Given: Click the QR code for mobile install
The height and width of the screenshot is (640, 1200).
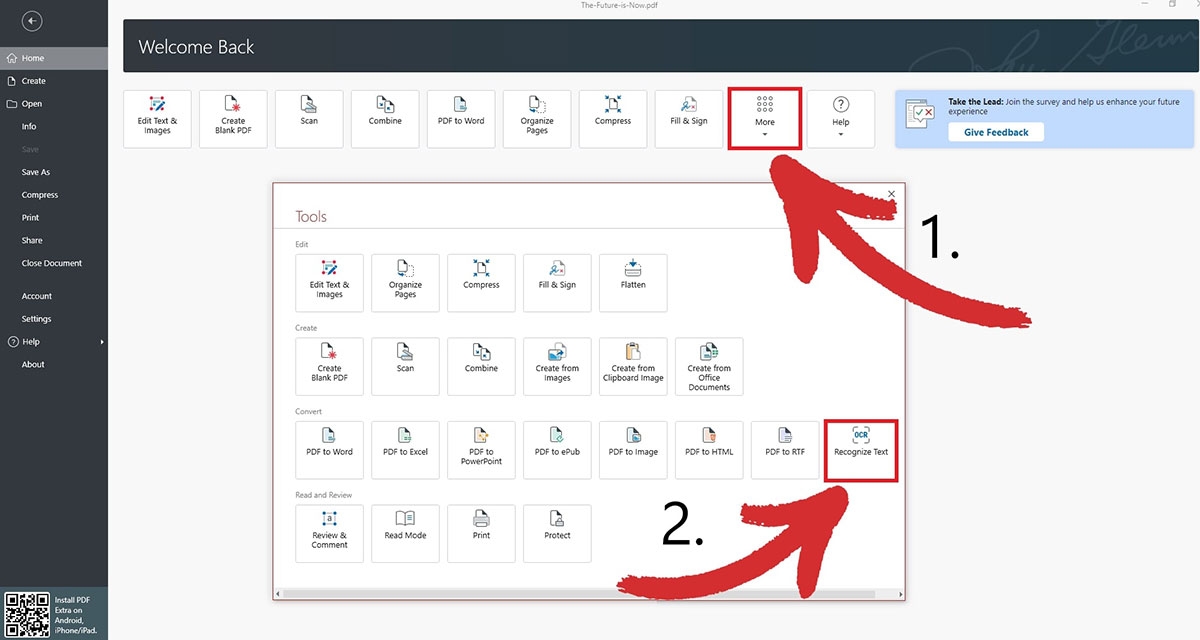Looking at the screenshot, I should [27, 613].
